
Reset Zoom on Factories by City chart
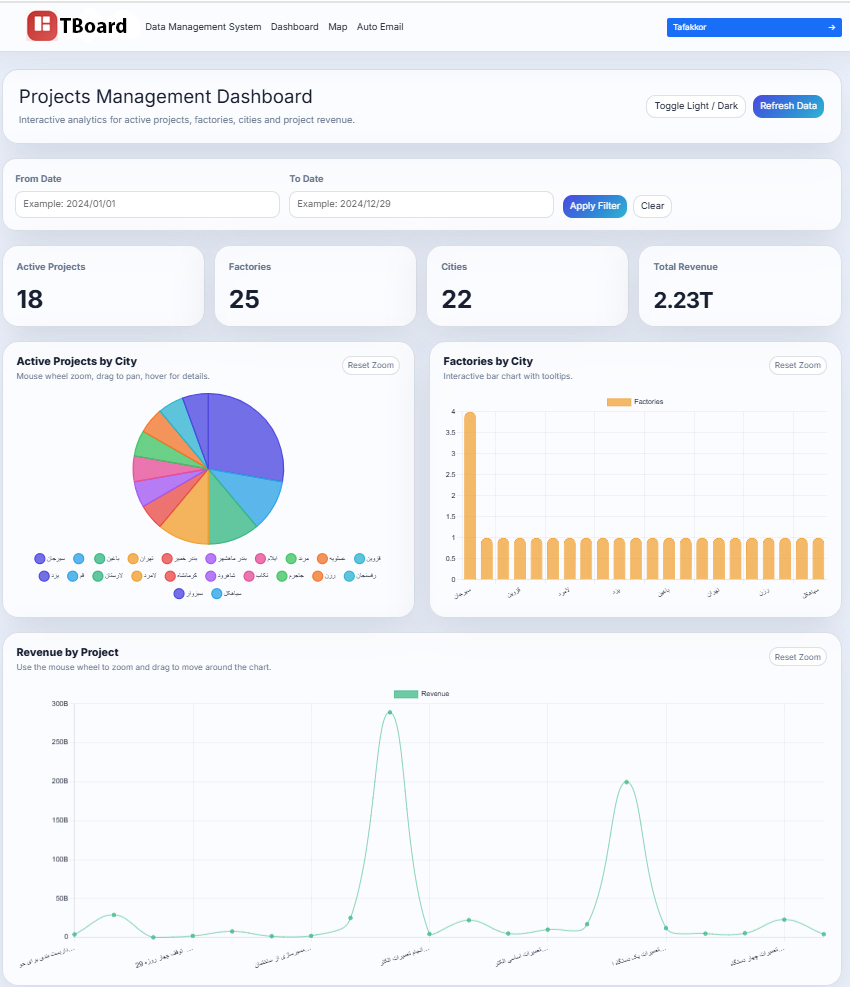798,365
